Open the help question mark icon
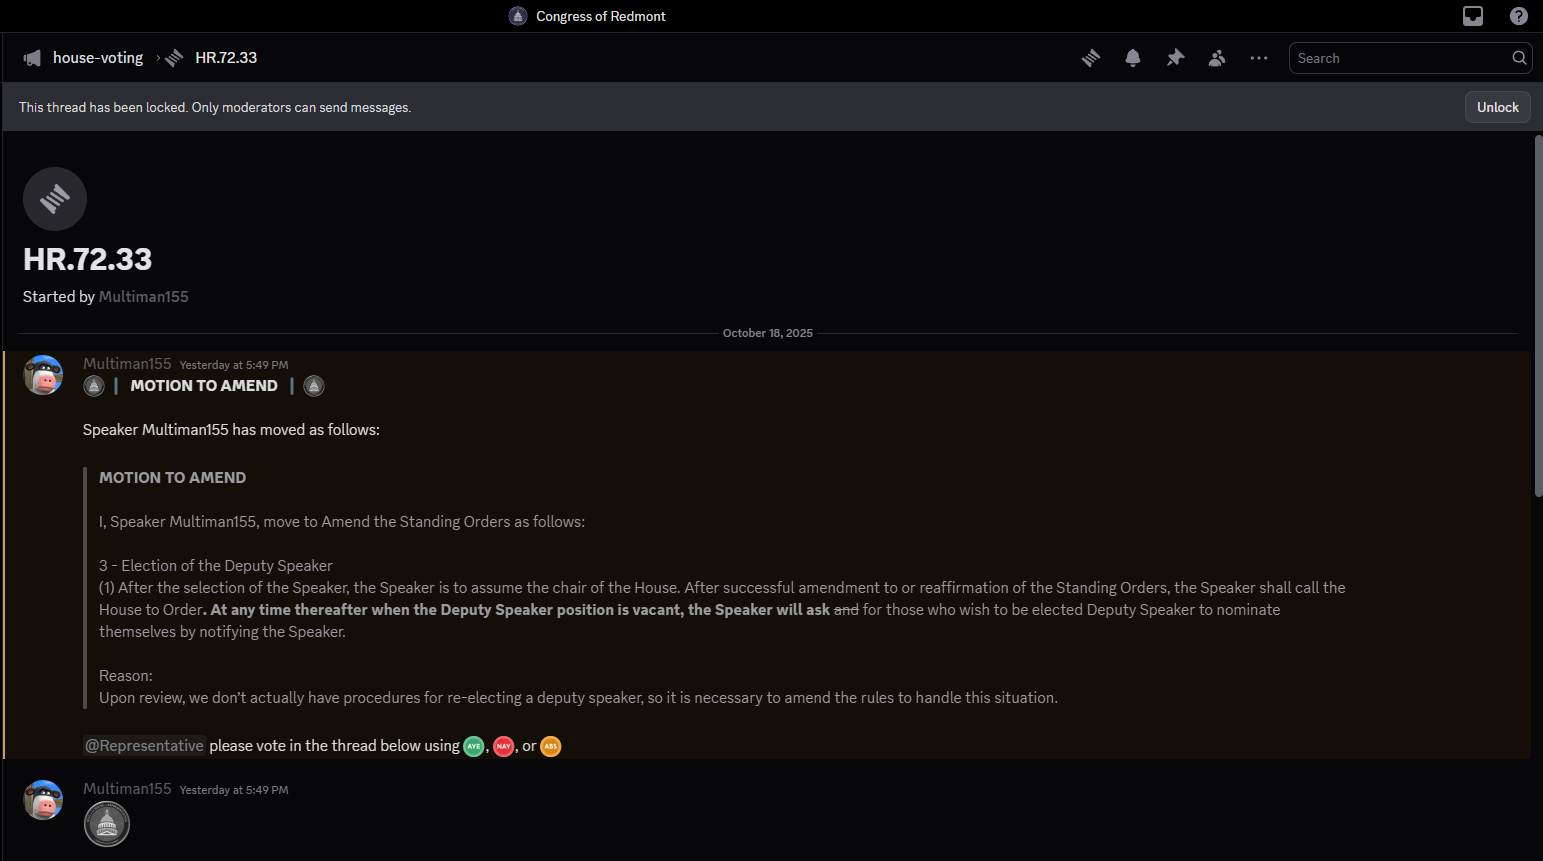This screenshot has width=1543, height=861. coord(1518,16)
